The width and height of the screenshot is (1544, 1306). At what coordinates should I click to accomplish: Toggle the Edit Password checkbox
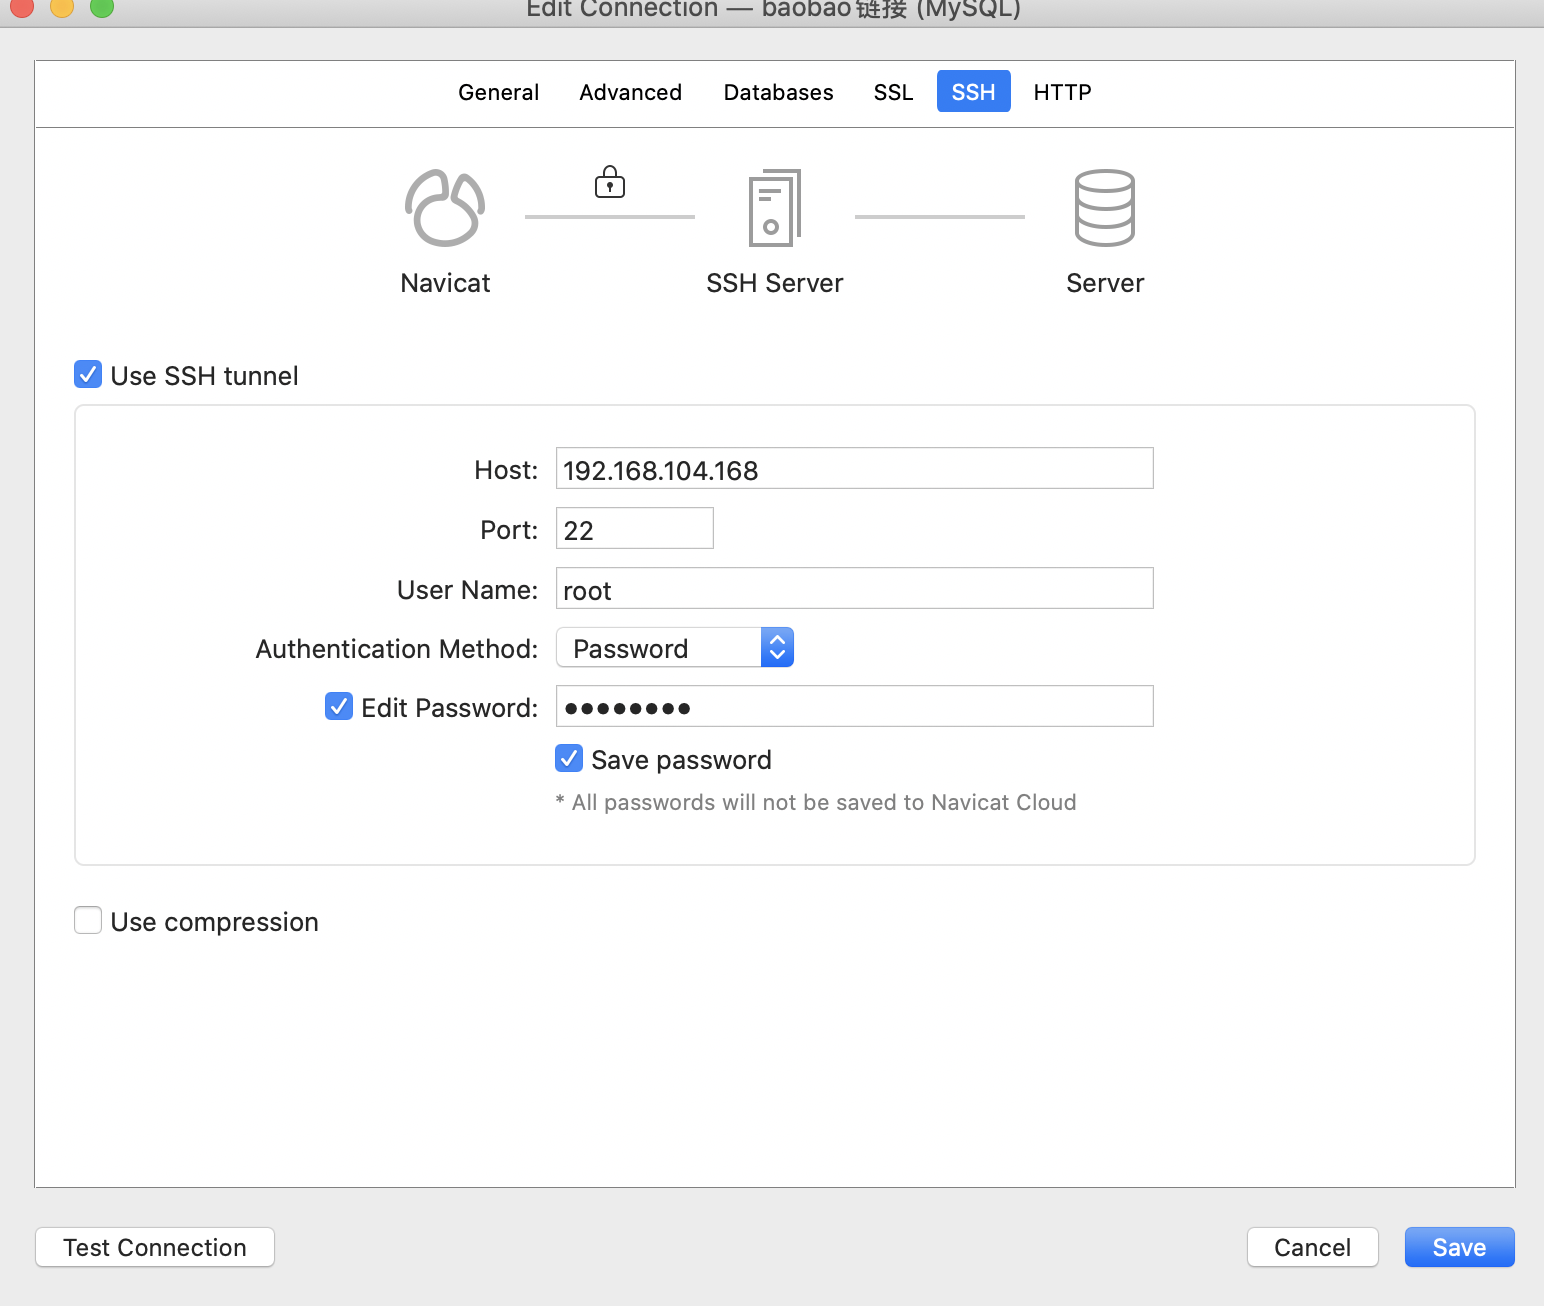pos(339,707)
